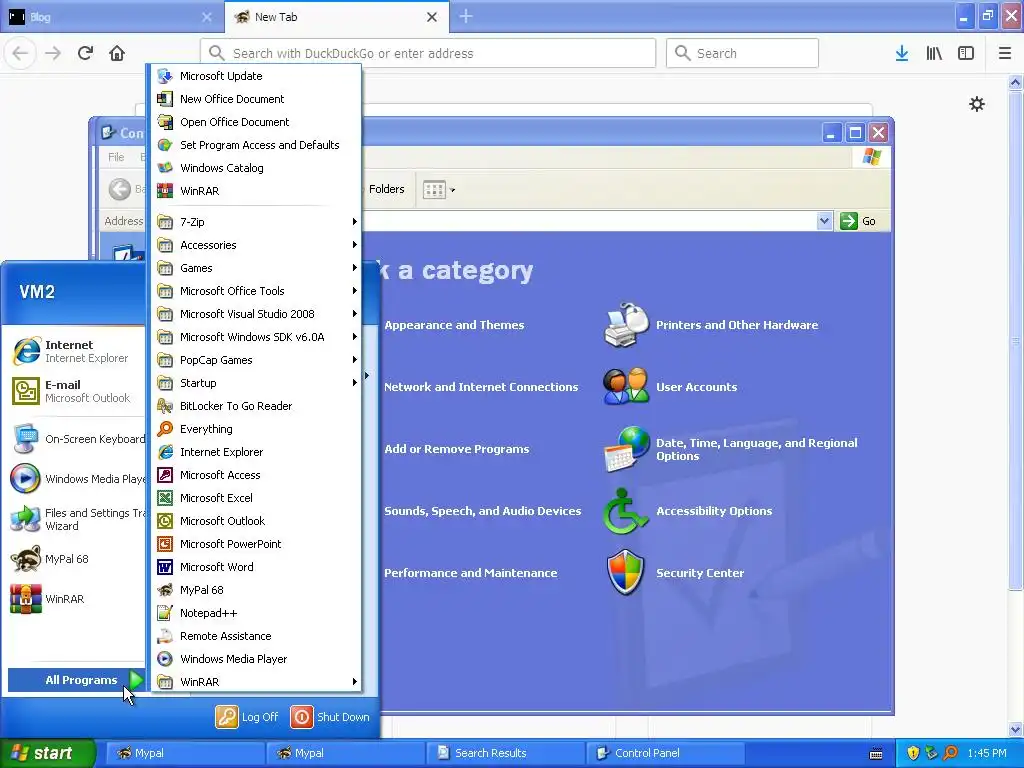Click the DuckDuckGo address bar
This screenshot has height=768, width=1024.
[428, 53]
